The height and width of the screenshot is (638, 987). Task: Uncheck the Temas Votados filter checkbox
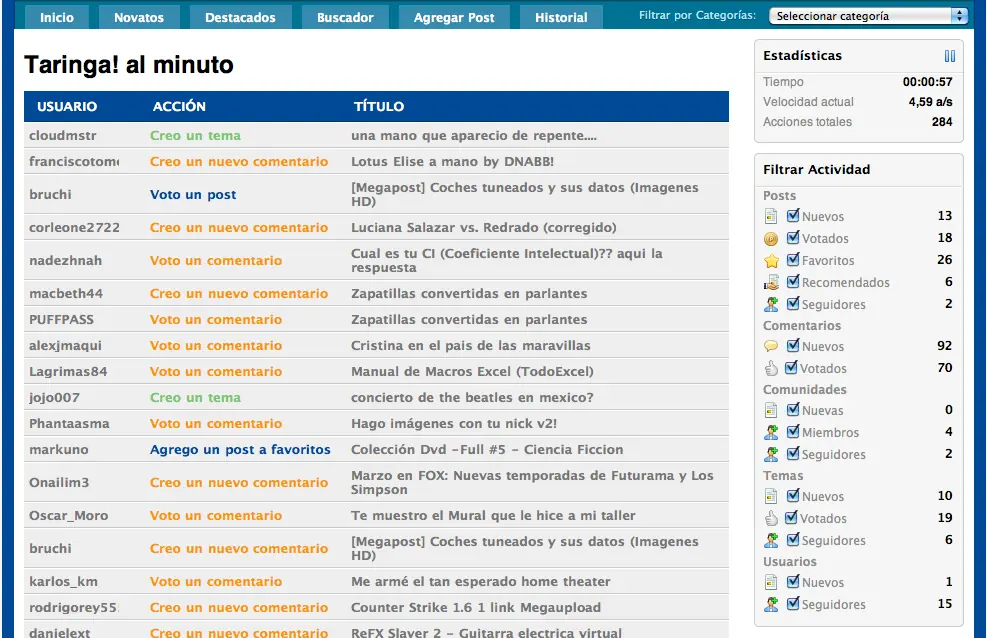tap(791, 517)
